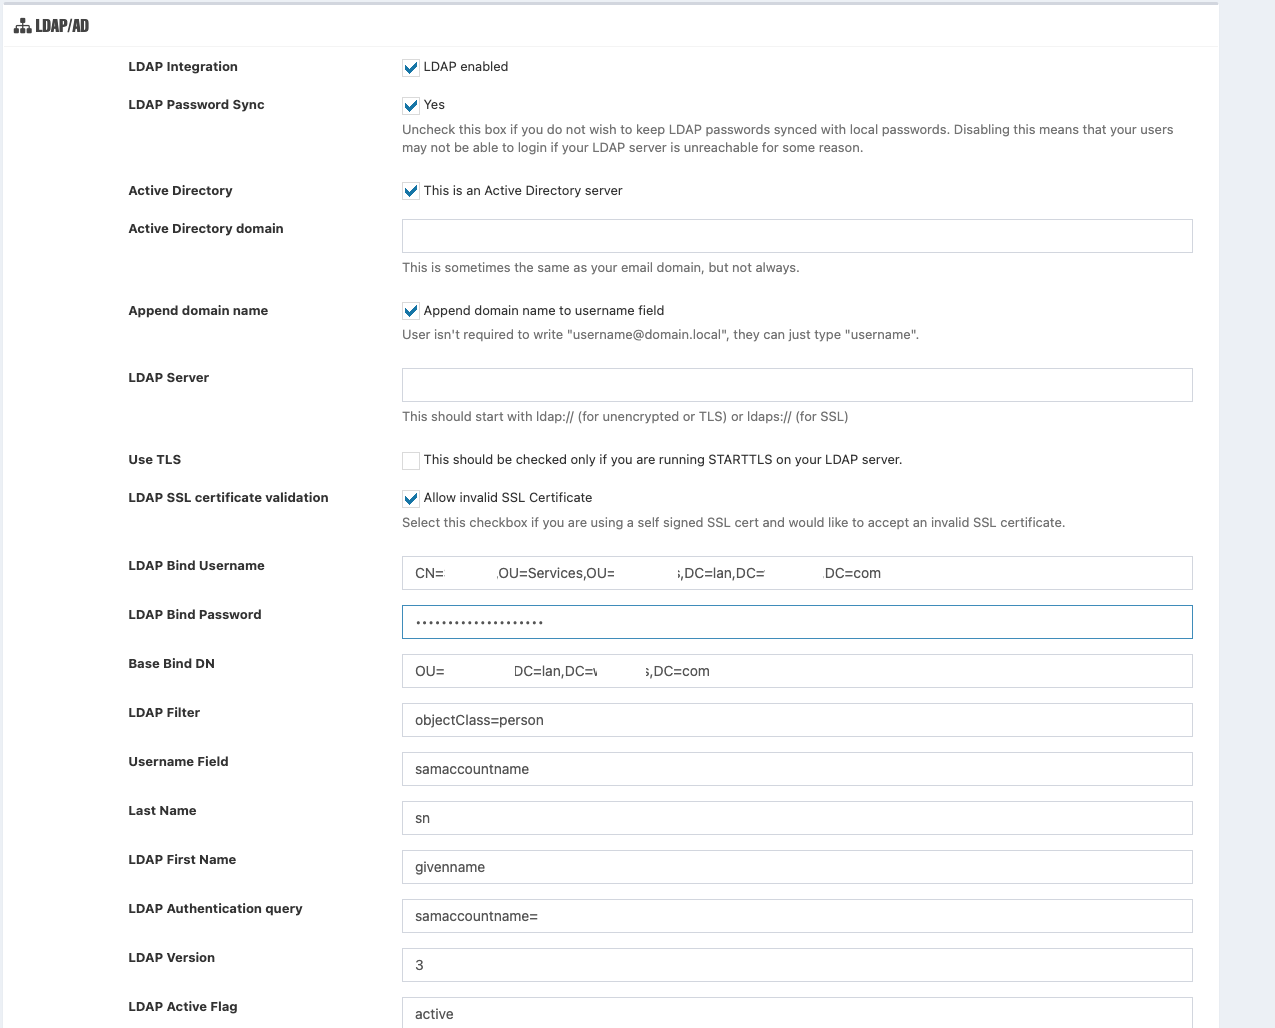Screen dimensions: 1275x1028
Task: Click the LDAP Password Sync label
Action: (196, 105)
